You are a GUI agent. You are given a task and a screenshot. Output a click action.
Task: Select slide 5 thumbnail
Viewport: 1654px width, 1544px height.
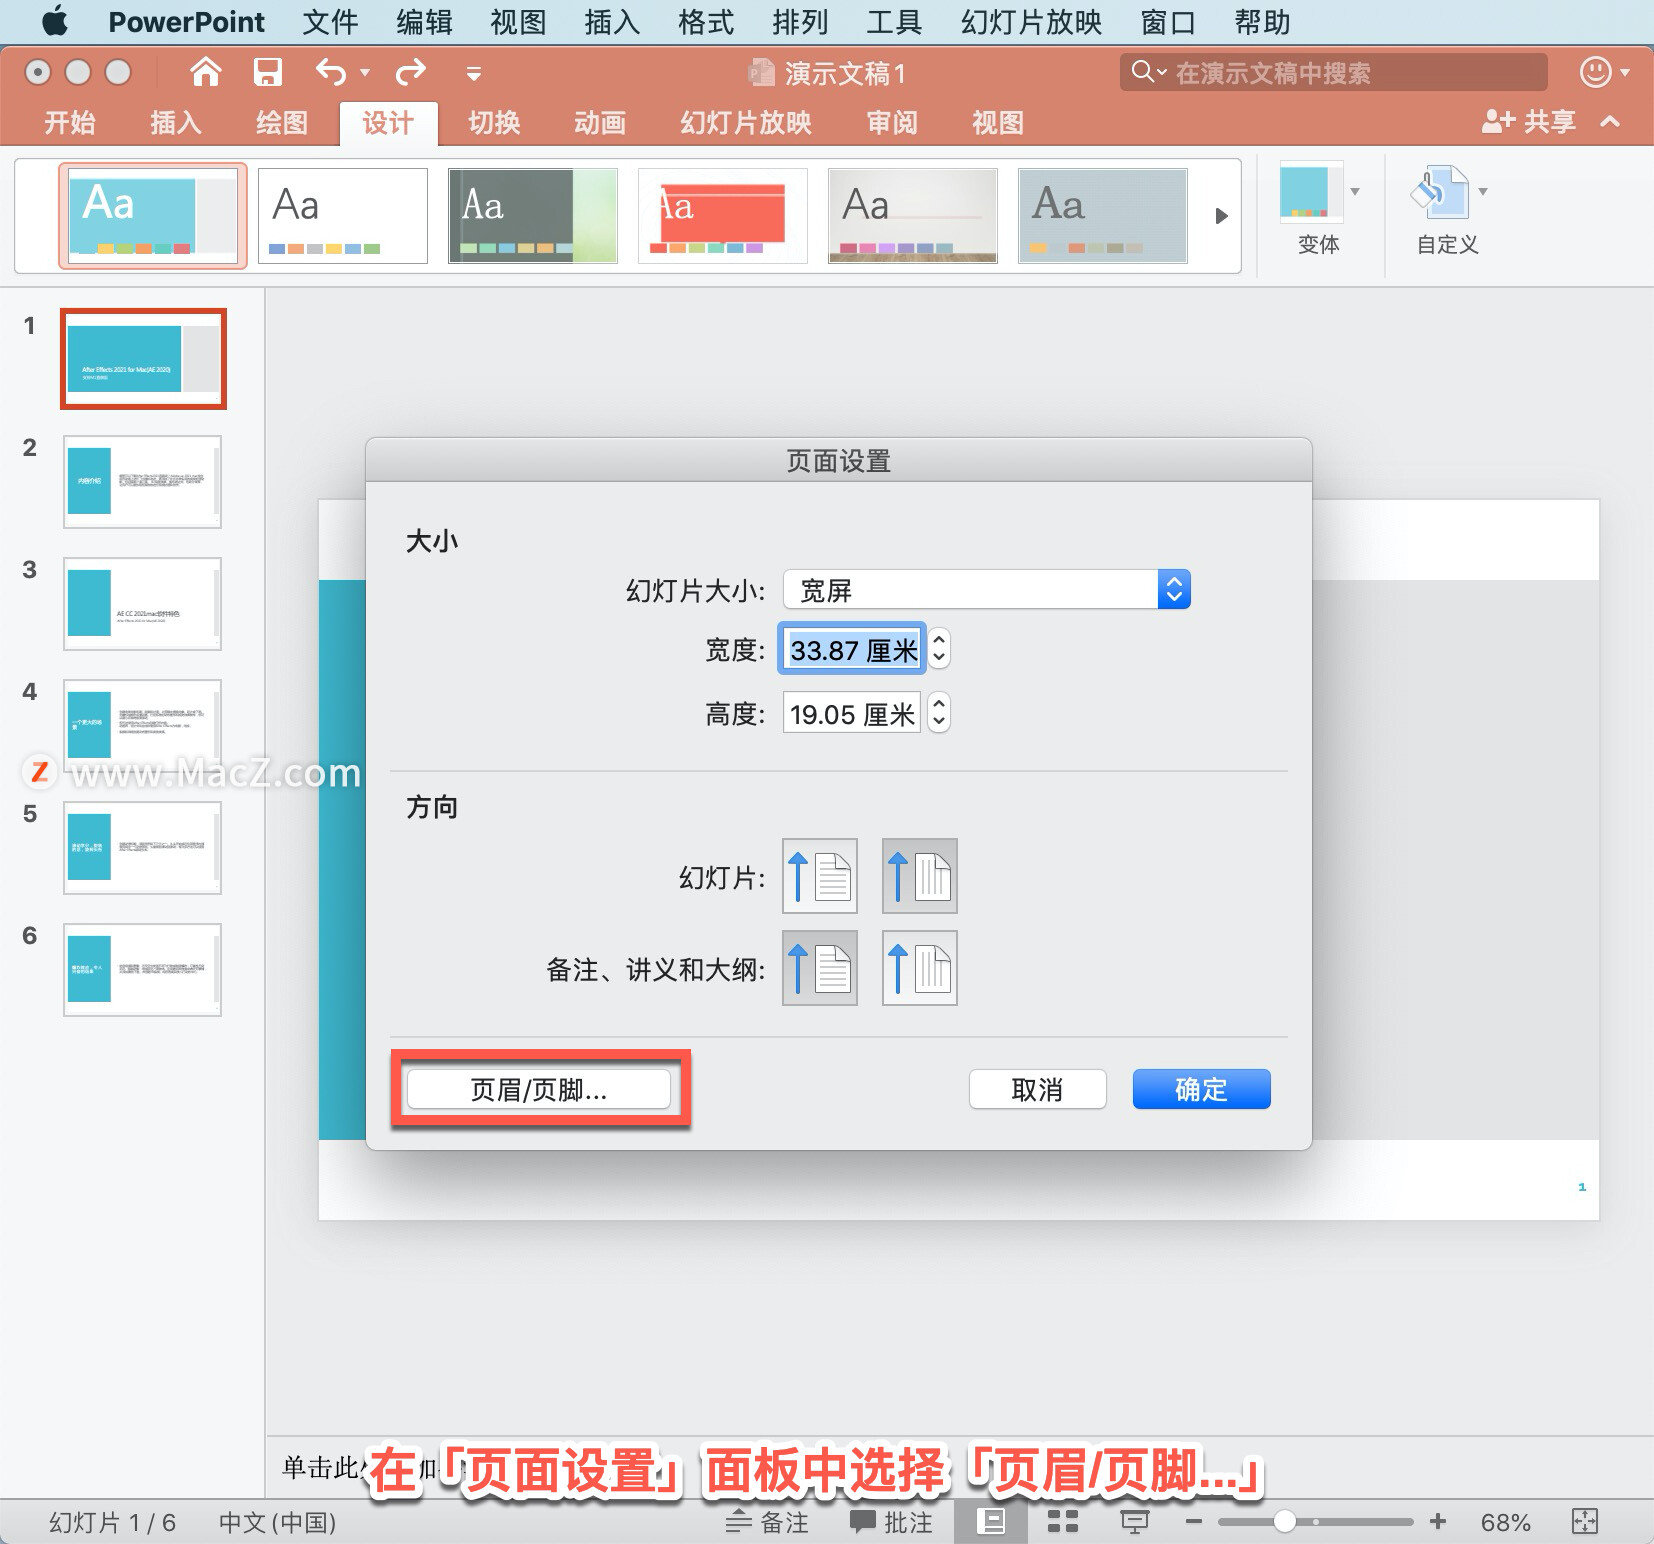(142, 848)
